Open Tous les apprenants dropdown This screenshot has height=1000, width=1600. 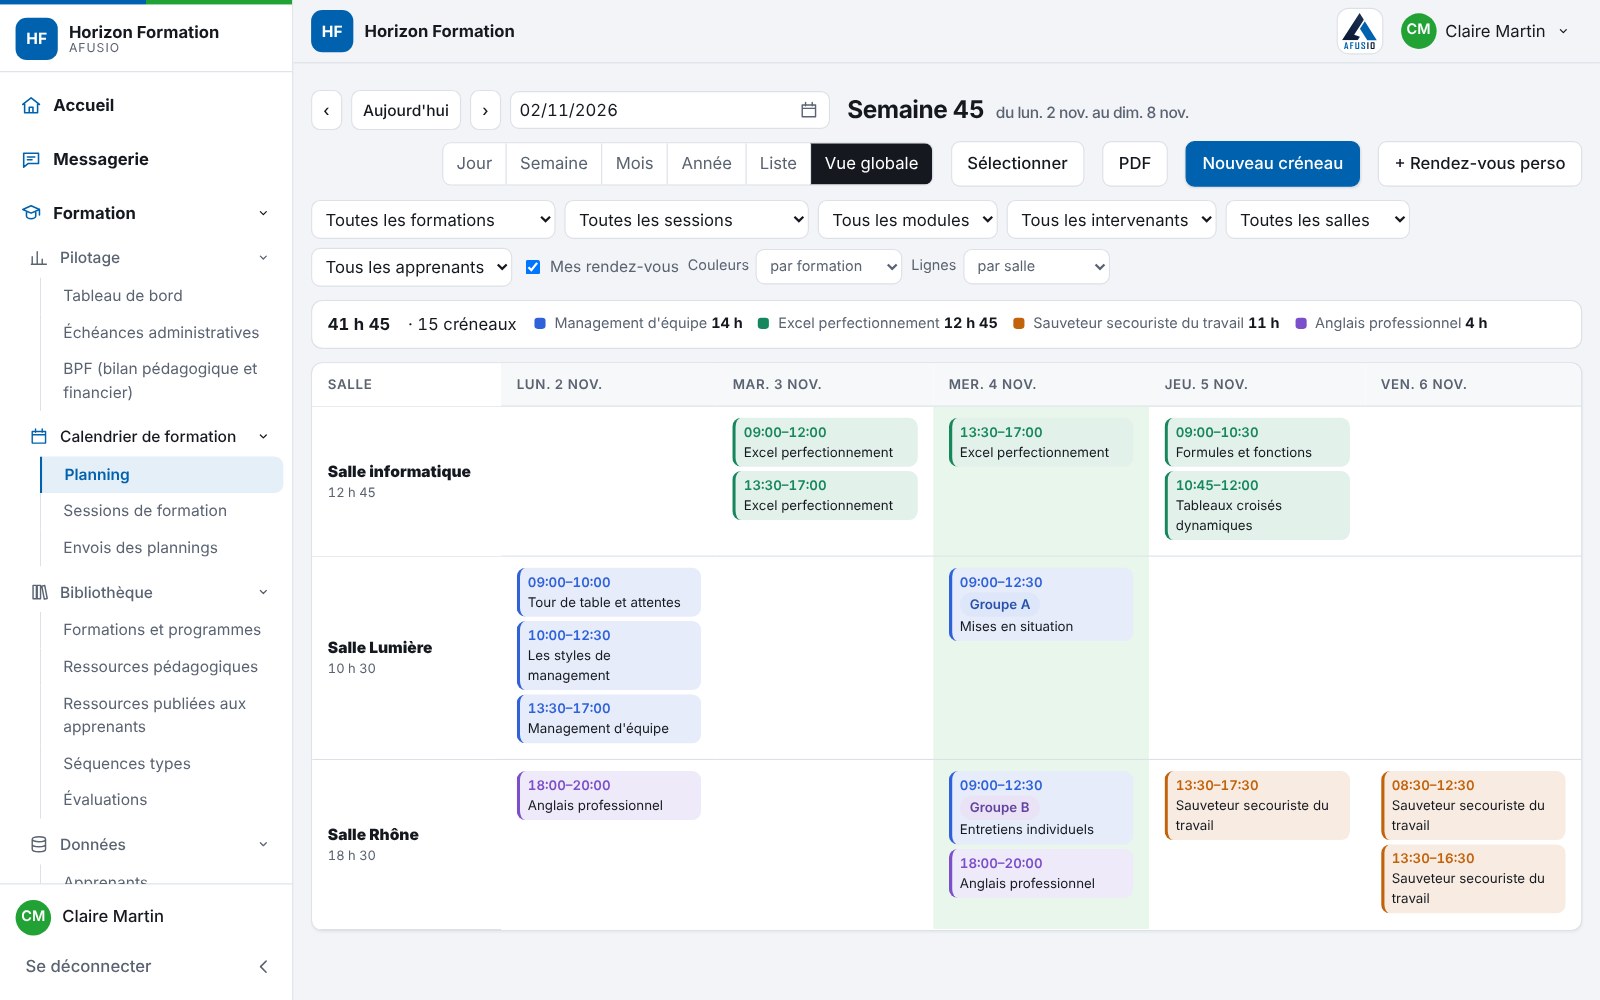[412, 267]
